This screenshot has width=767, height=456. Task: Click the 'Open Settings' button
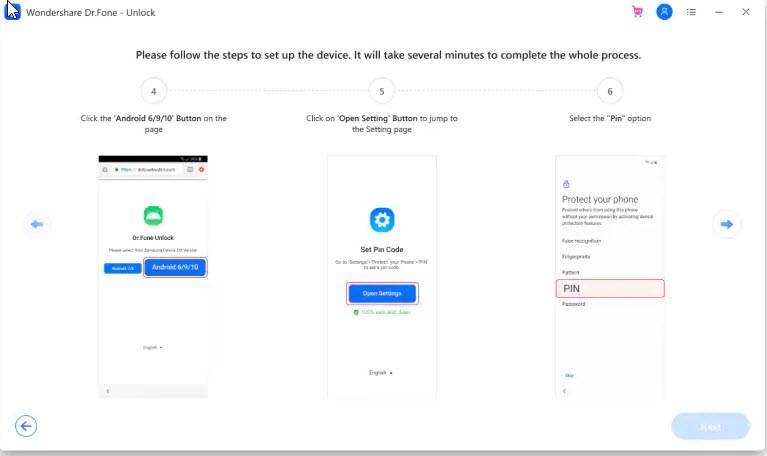point(382,293)
